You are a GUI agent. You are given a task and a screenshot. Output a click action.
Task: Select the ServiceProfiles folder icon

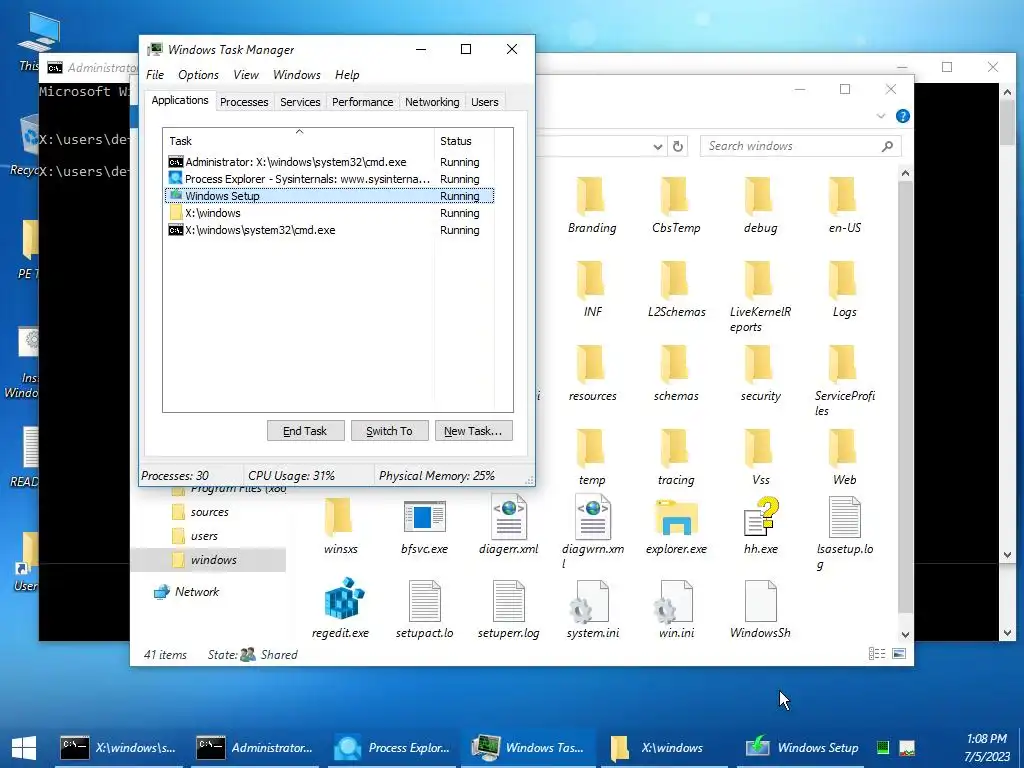(843, 364)
